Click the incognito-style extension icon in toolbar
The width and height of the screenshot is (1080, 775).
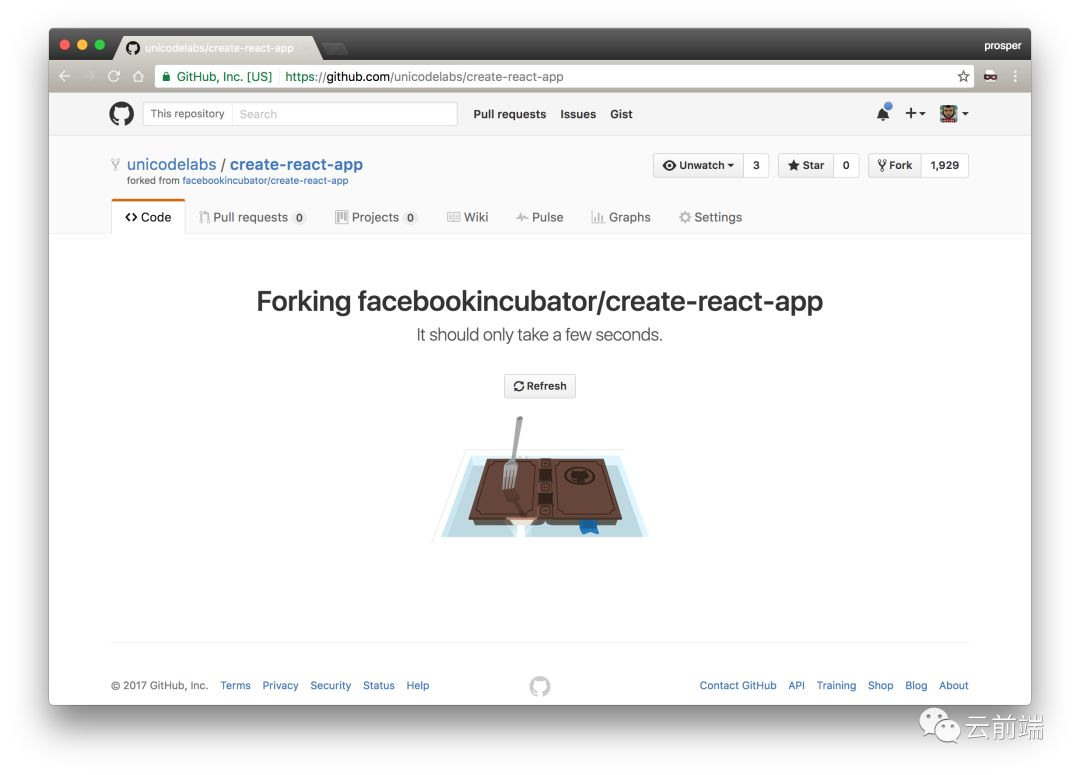(990, 76)
